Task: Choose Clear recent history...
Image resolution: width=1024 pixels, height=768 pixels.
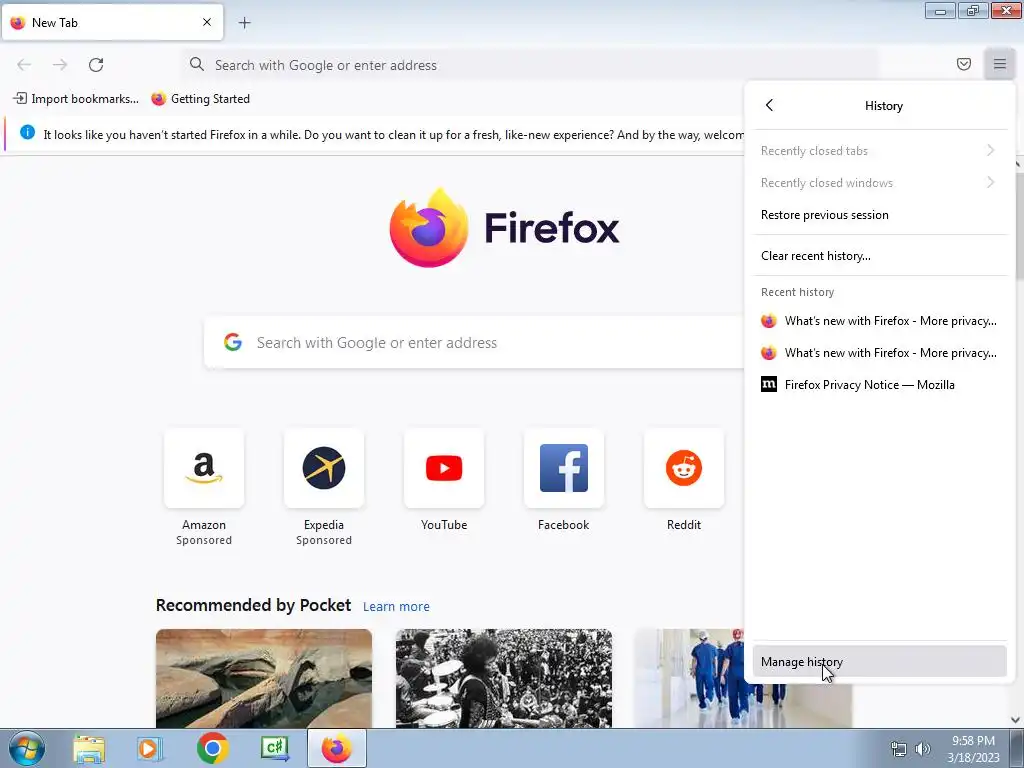Action: (880, 256)
